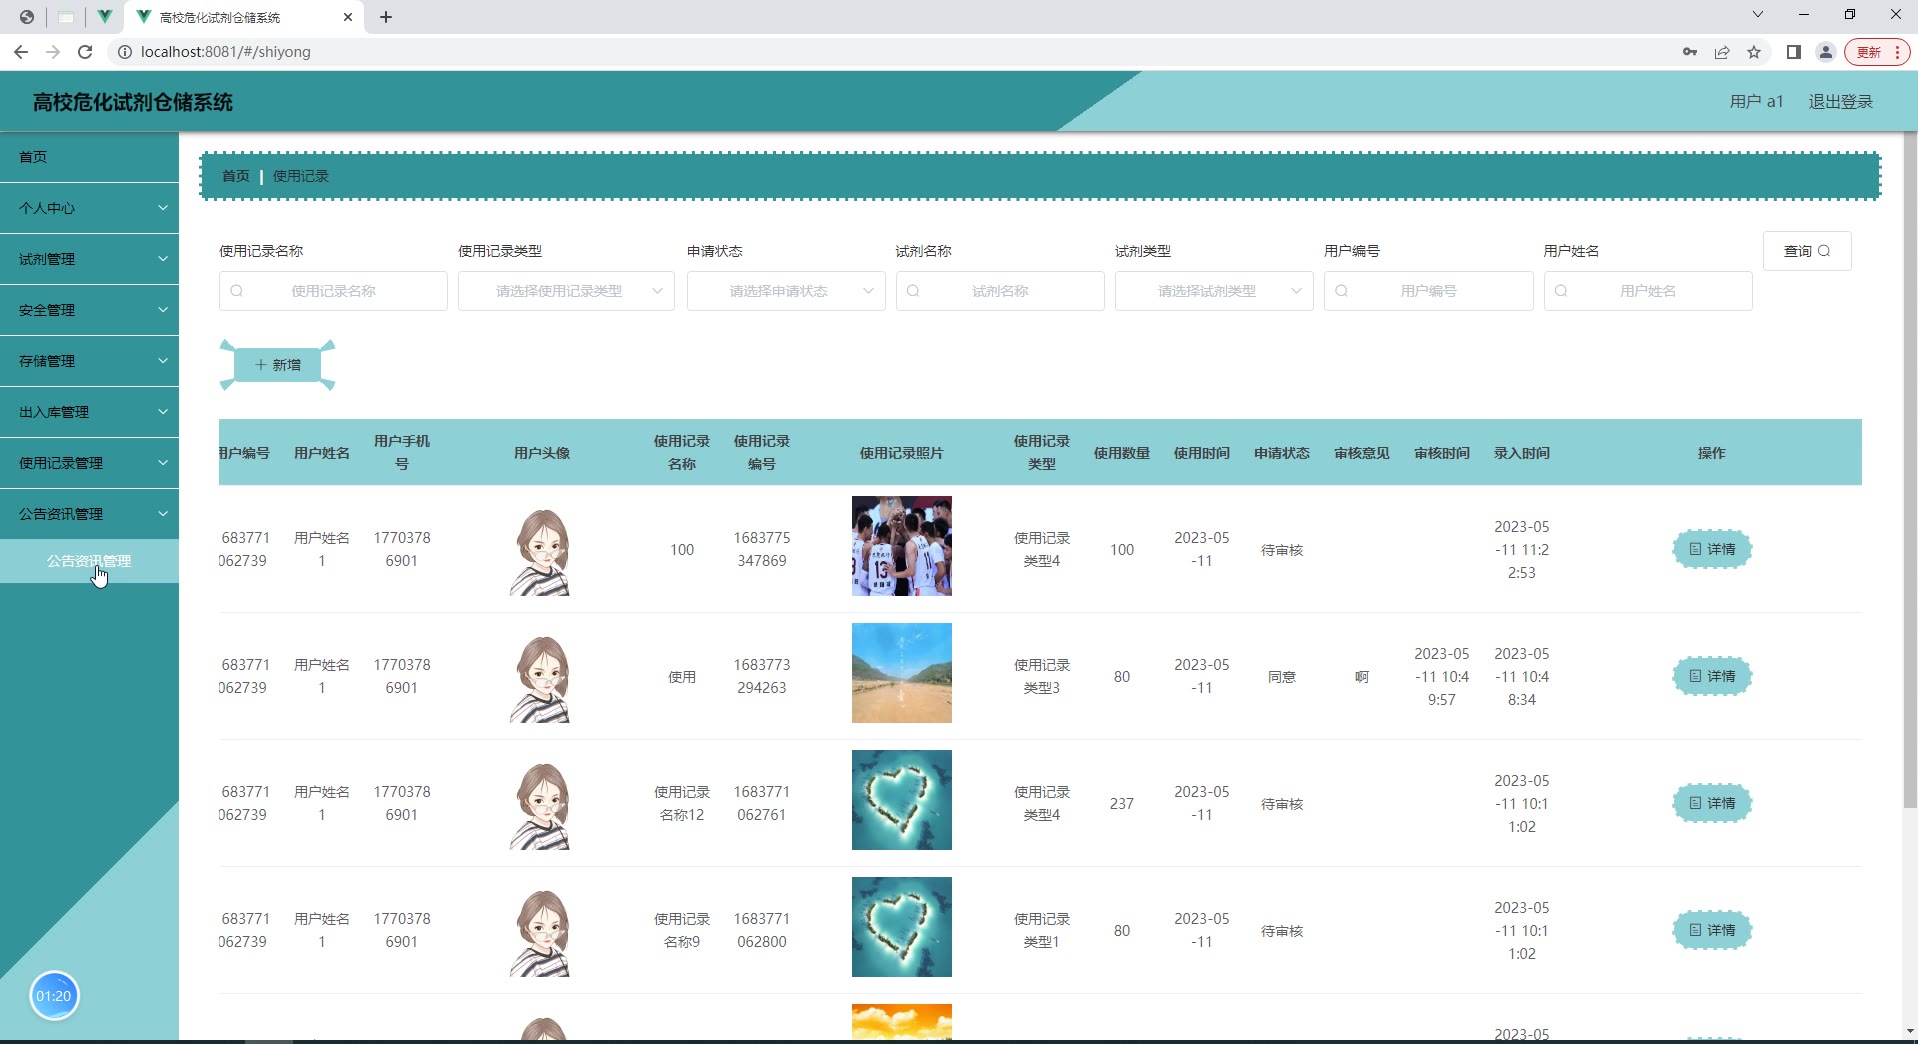Viewport: 1918px width, 1044px height.
Task: Click the 使用记录照片 column header
Action: (x=902, y=453)
